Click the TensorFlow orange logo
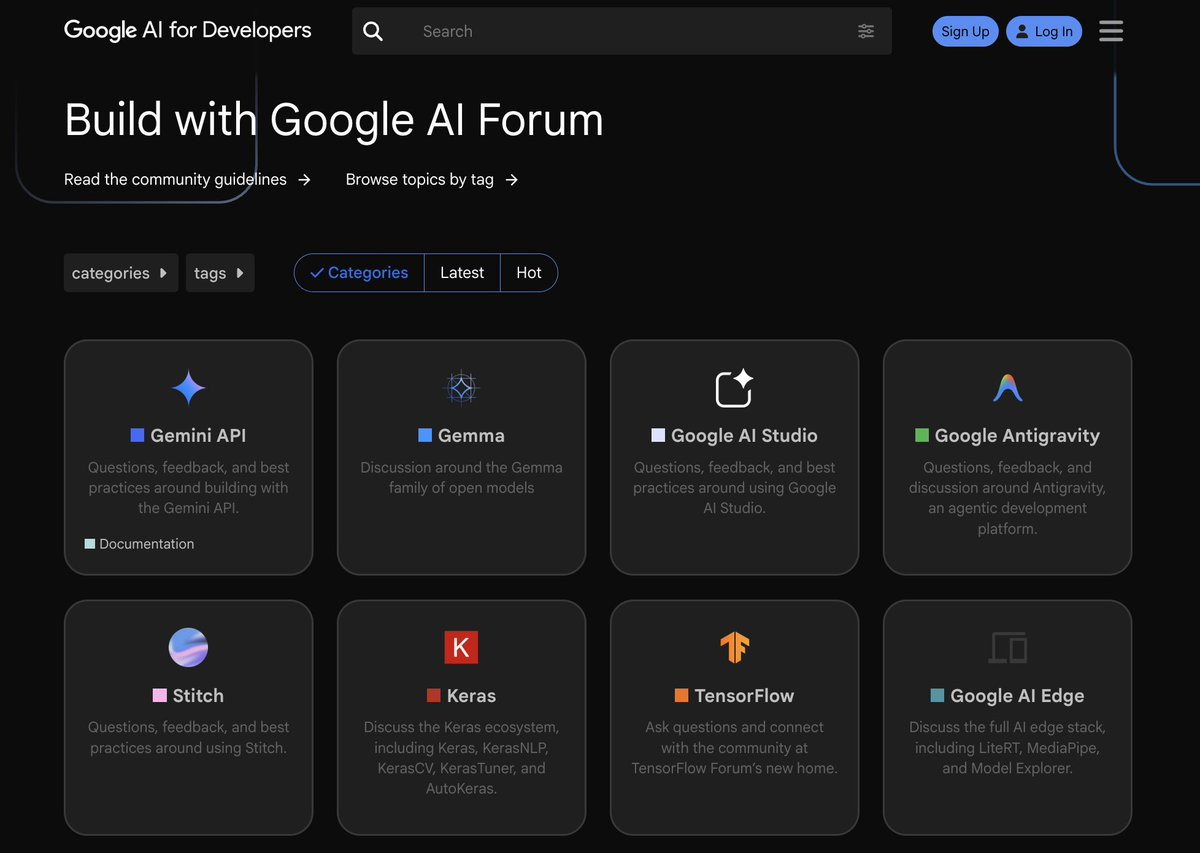Image resolution: width=1200 pixels, height=853 pixels. (x=734, y=648)
